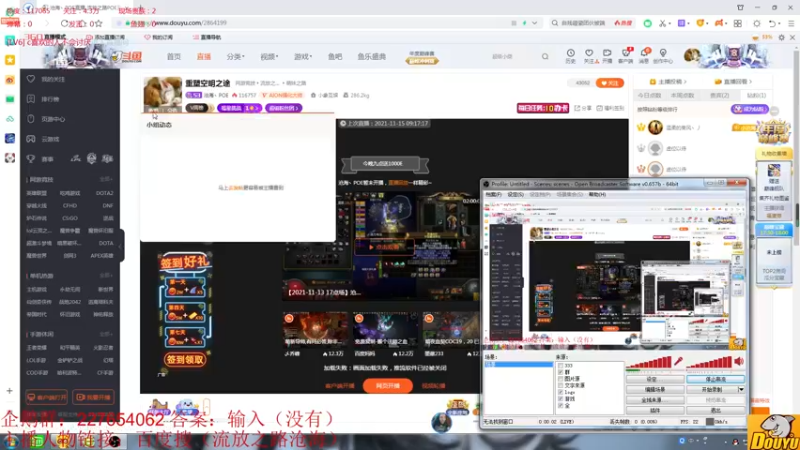Image resolution: width=800 pixels, height=450 pixels.
Task: Toggle the 群 source checkbox in OBS
Action: point(560,372)
